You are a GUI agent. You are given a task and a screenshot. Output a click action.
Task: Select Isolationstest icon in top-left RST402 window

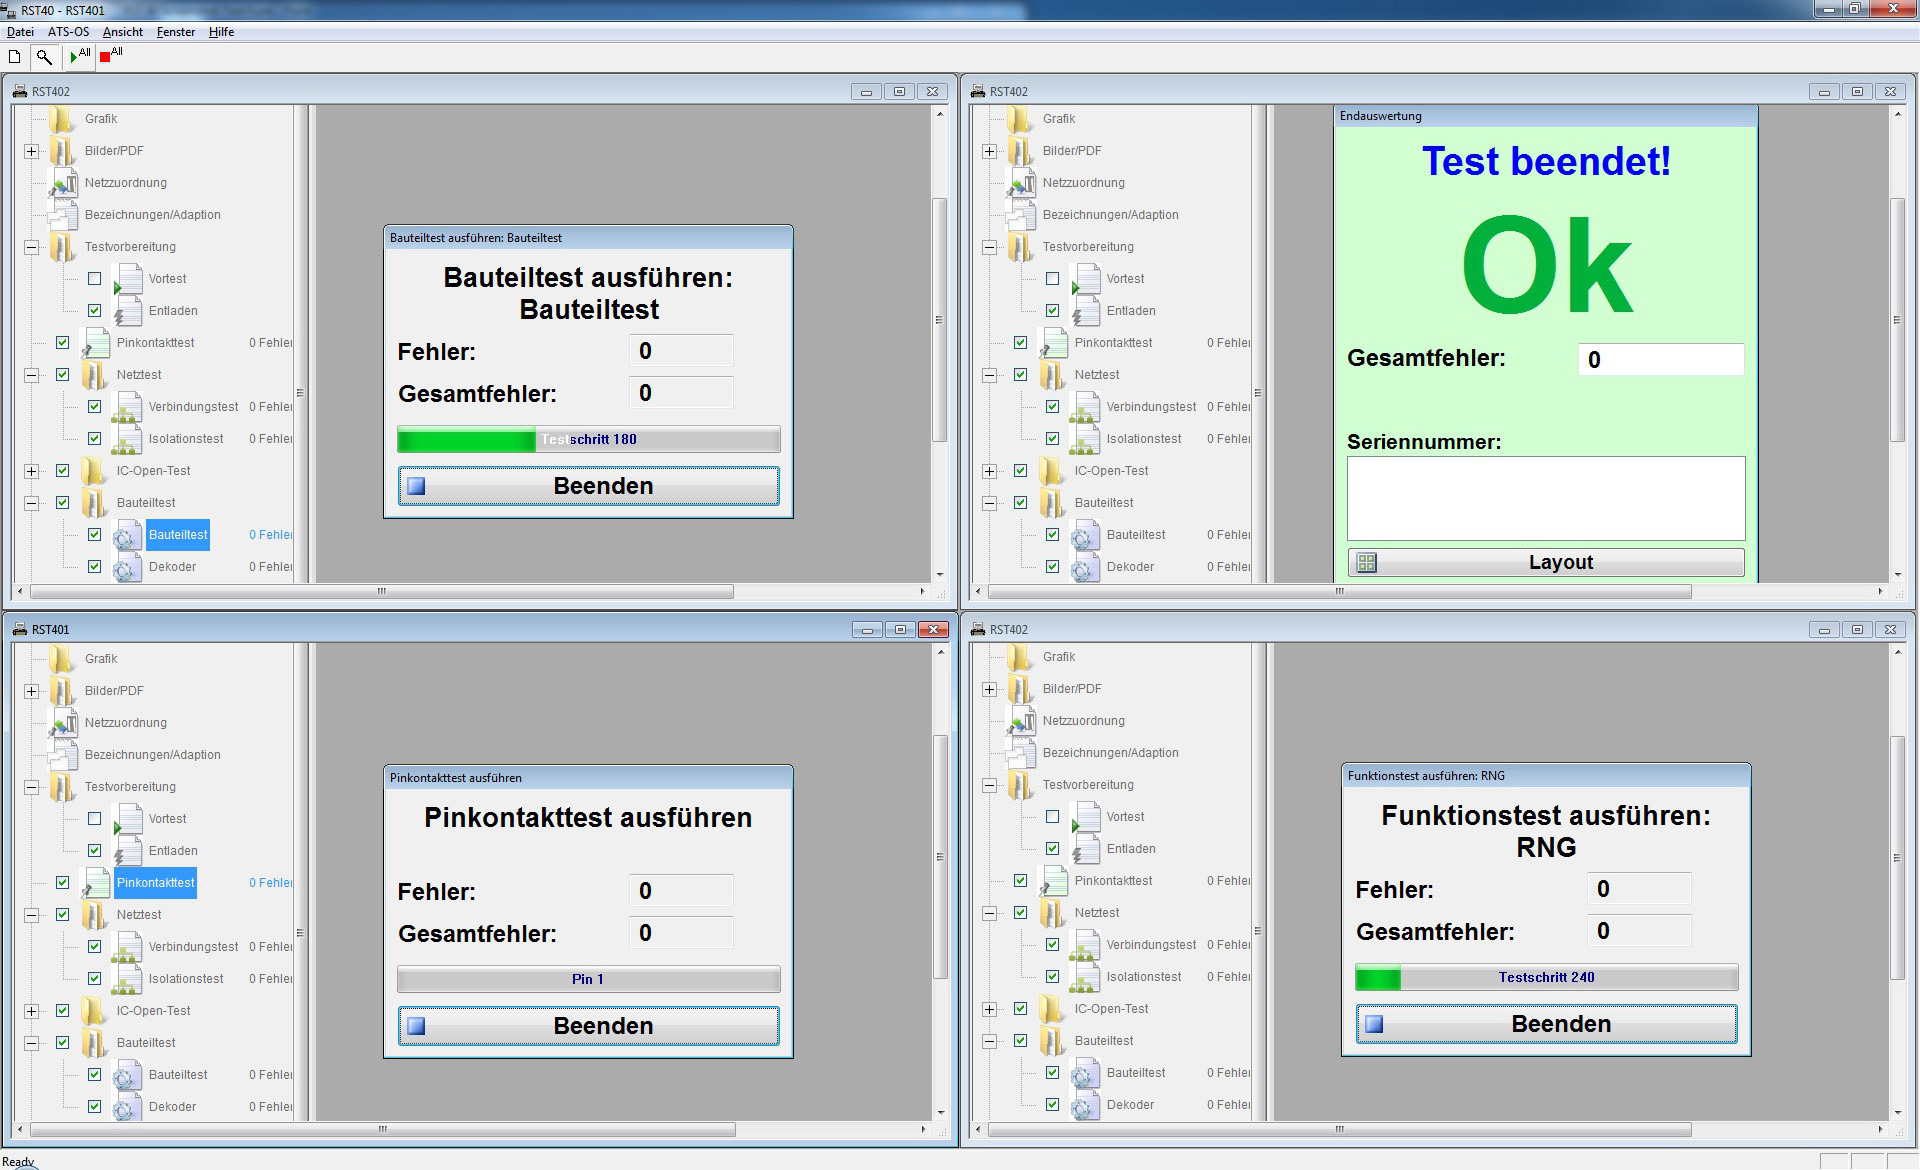(129, 439)
